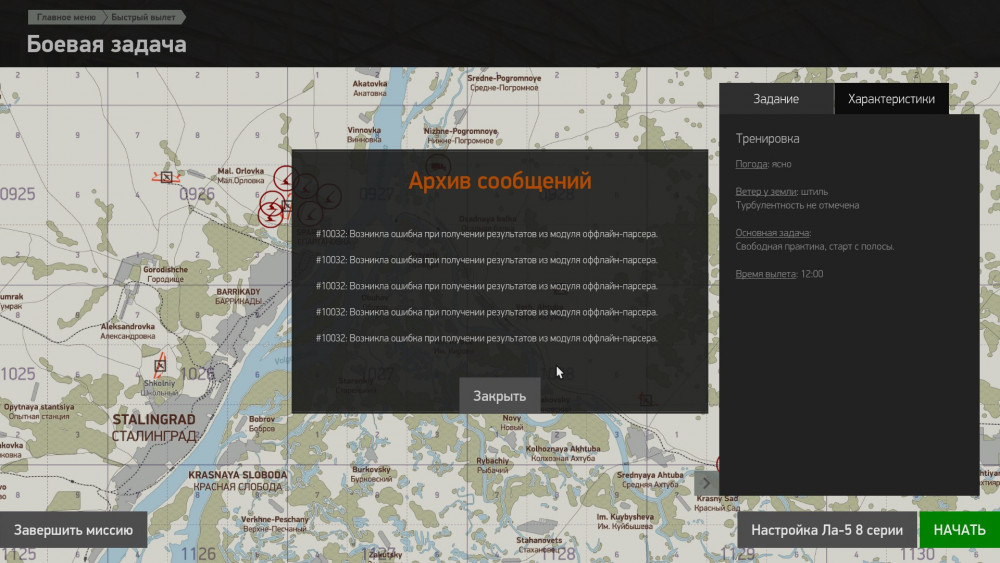Click the Тренировка heading
Screen dimensions: 1000x563
[x=767, y=138]
